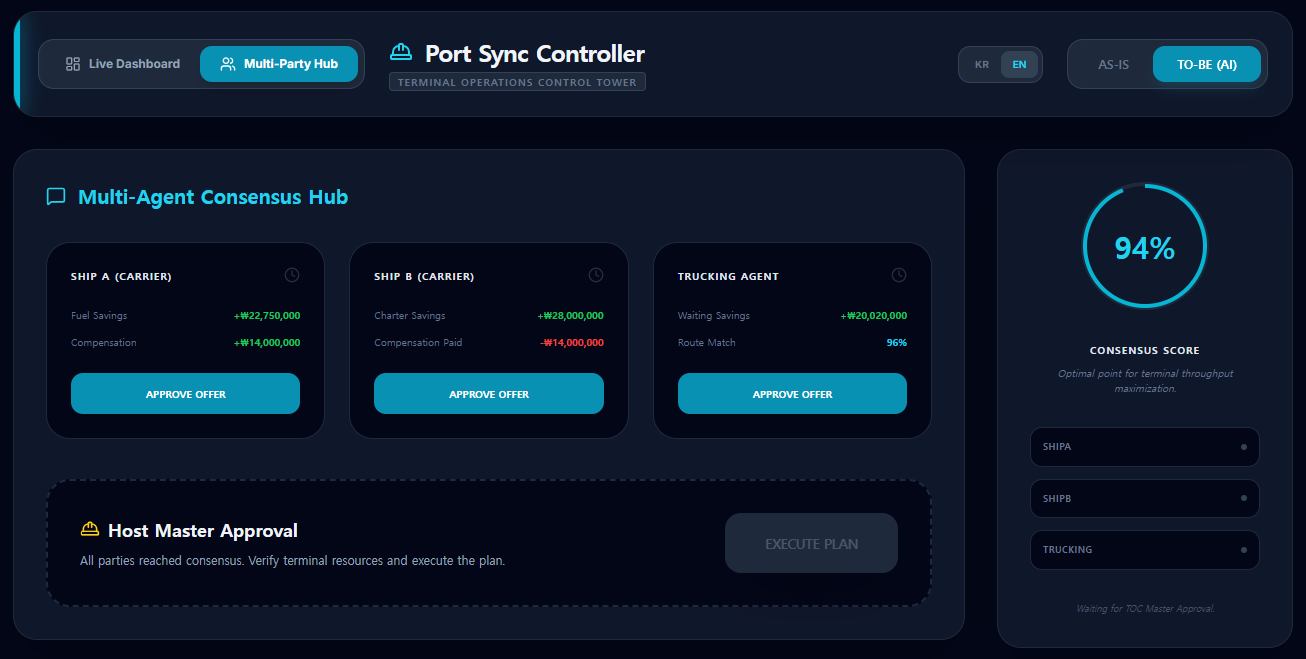Viewport: 1306px width, 659px height.
Task: Click the clock icon on the Trucking Agent card
Action: point(899,274)
